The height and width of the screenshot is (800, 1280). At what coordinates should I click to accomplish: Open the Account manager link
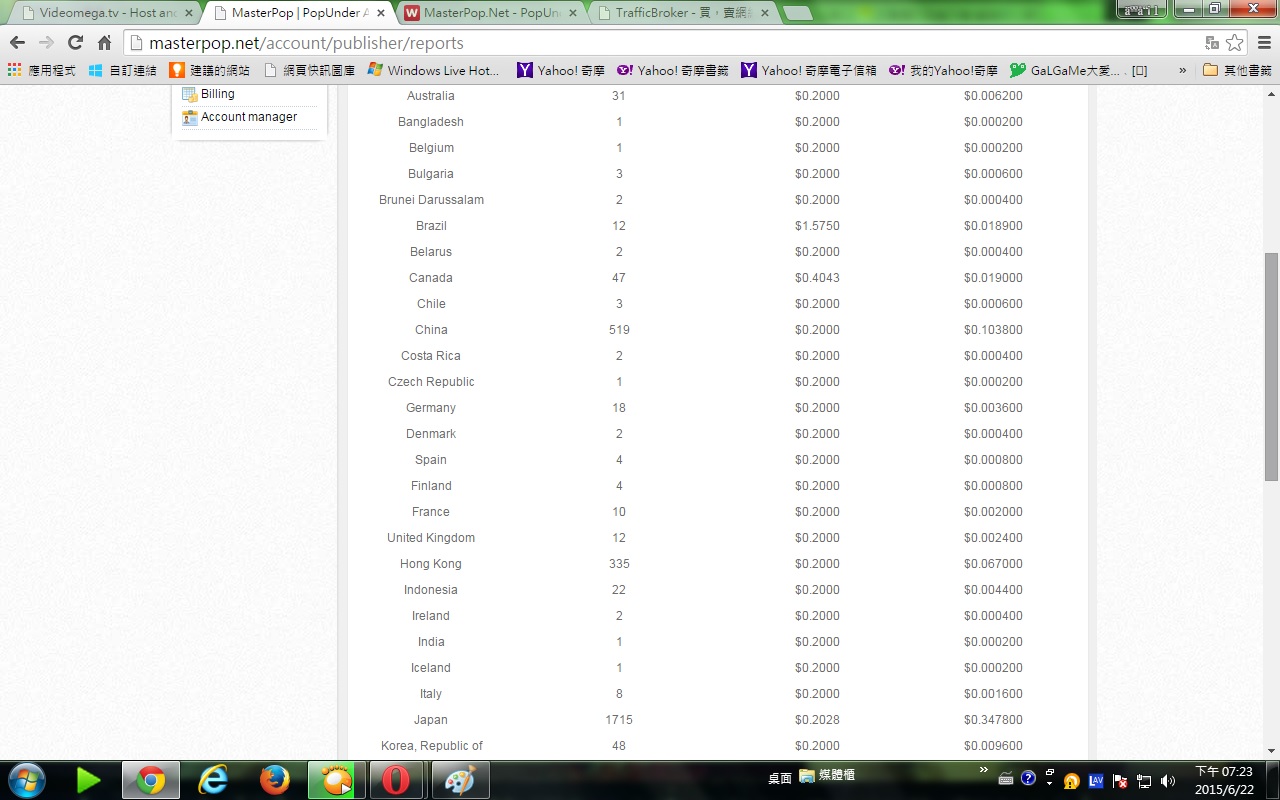(x=248, y=117)
